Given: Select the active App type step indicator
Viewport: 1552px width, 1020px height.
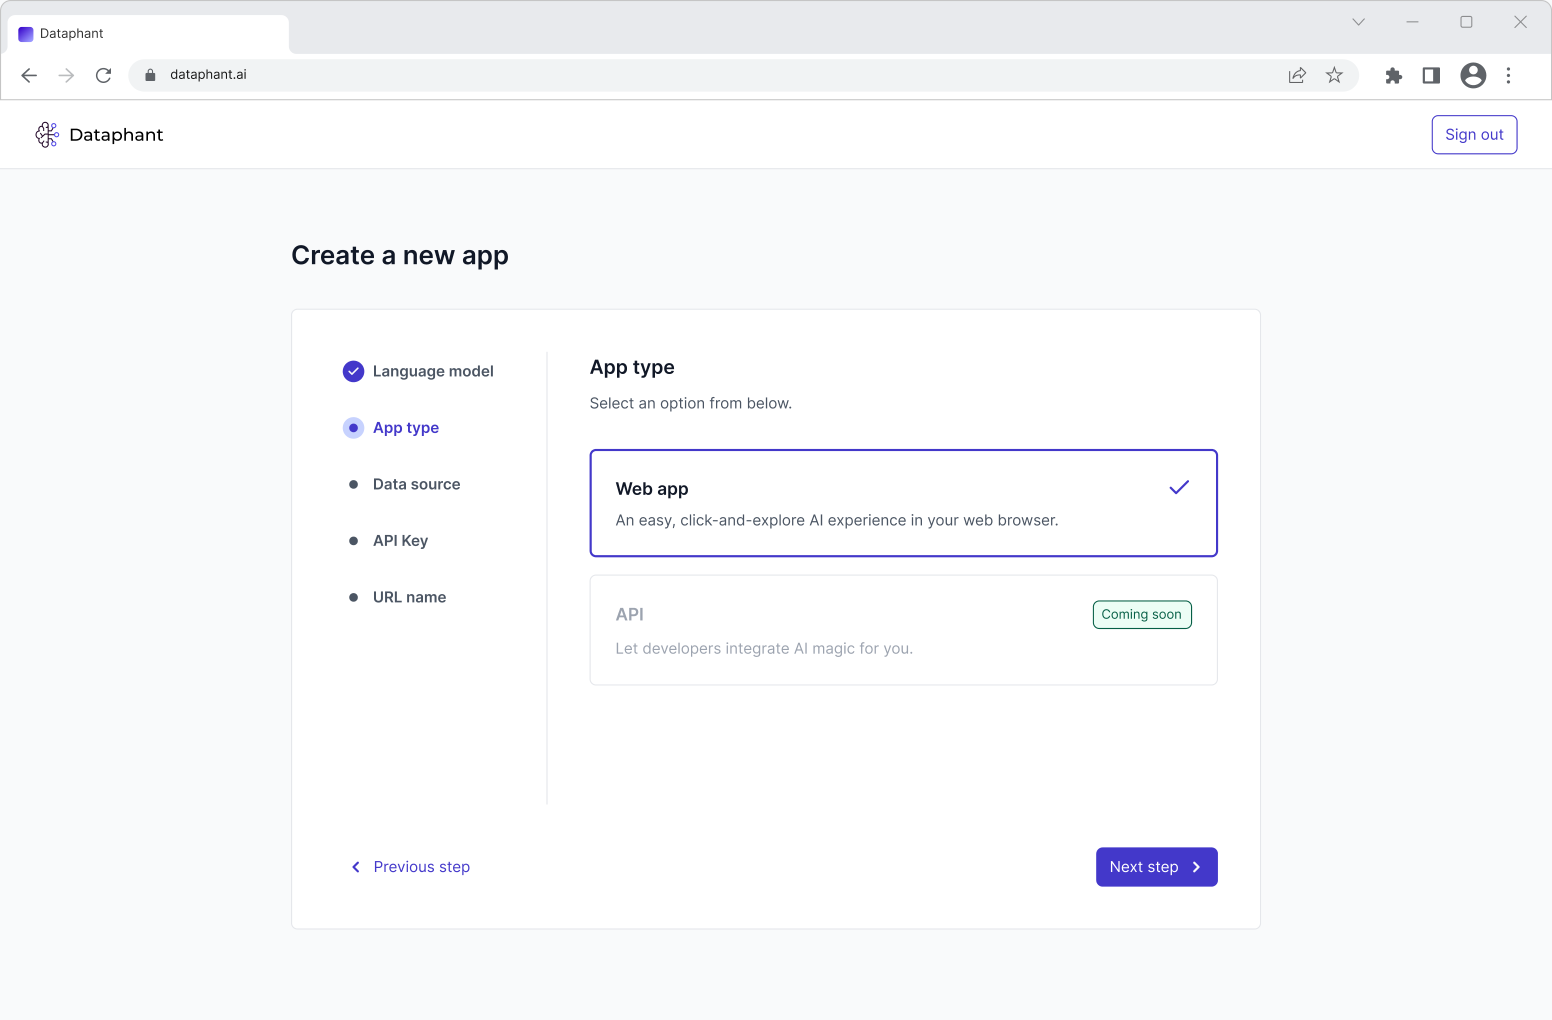Looking at the screenshot, I should point(353,427).
